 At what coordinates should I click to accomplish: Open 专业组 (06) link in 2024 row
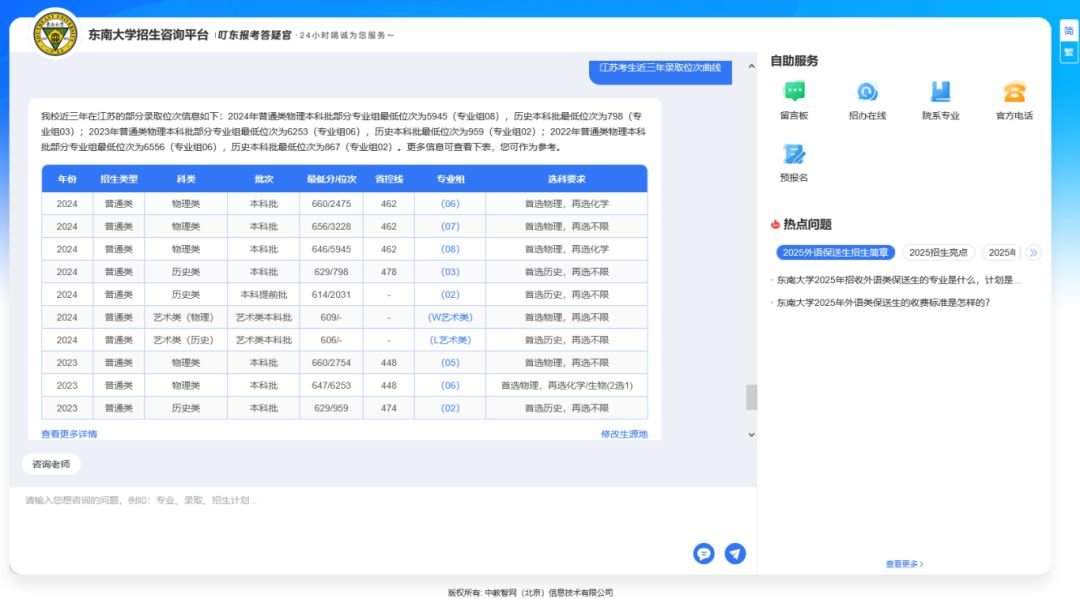[x=450, y=204]
